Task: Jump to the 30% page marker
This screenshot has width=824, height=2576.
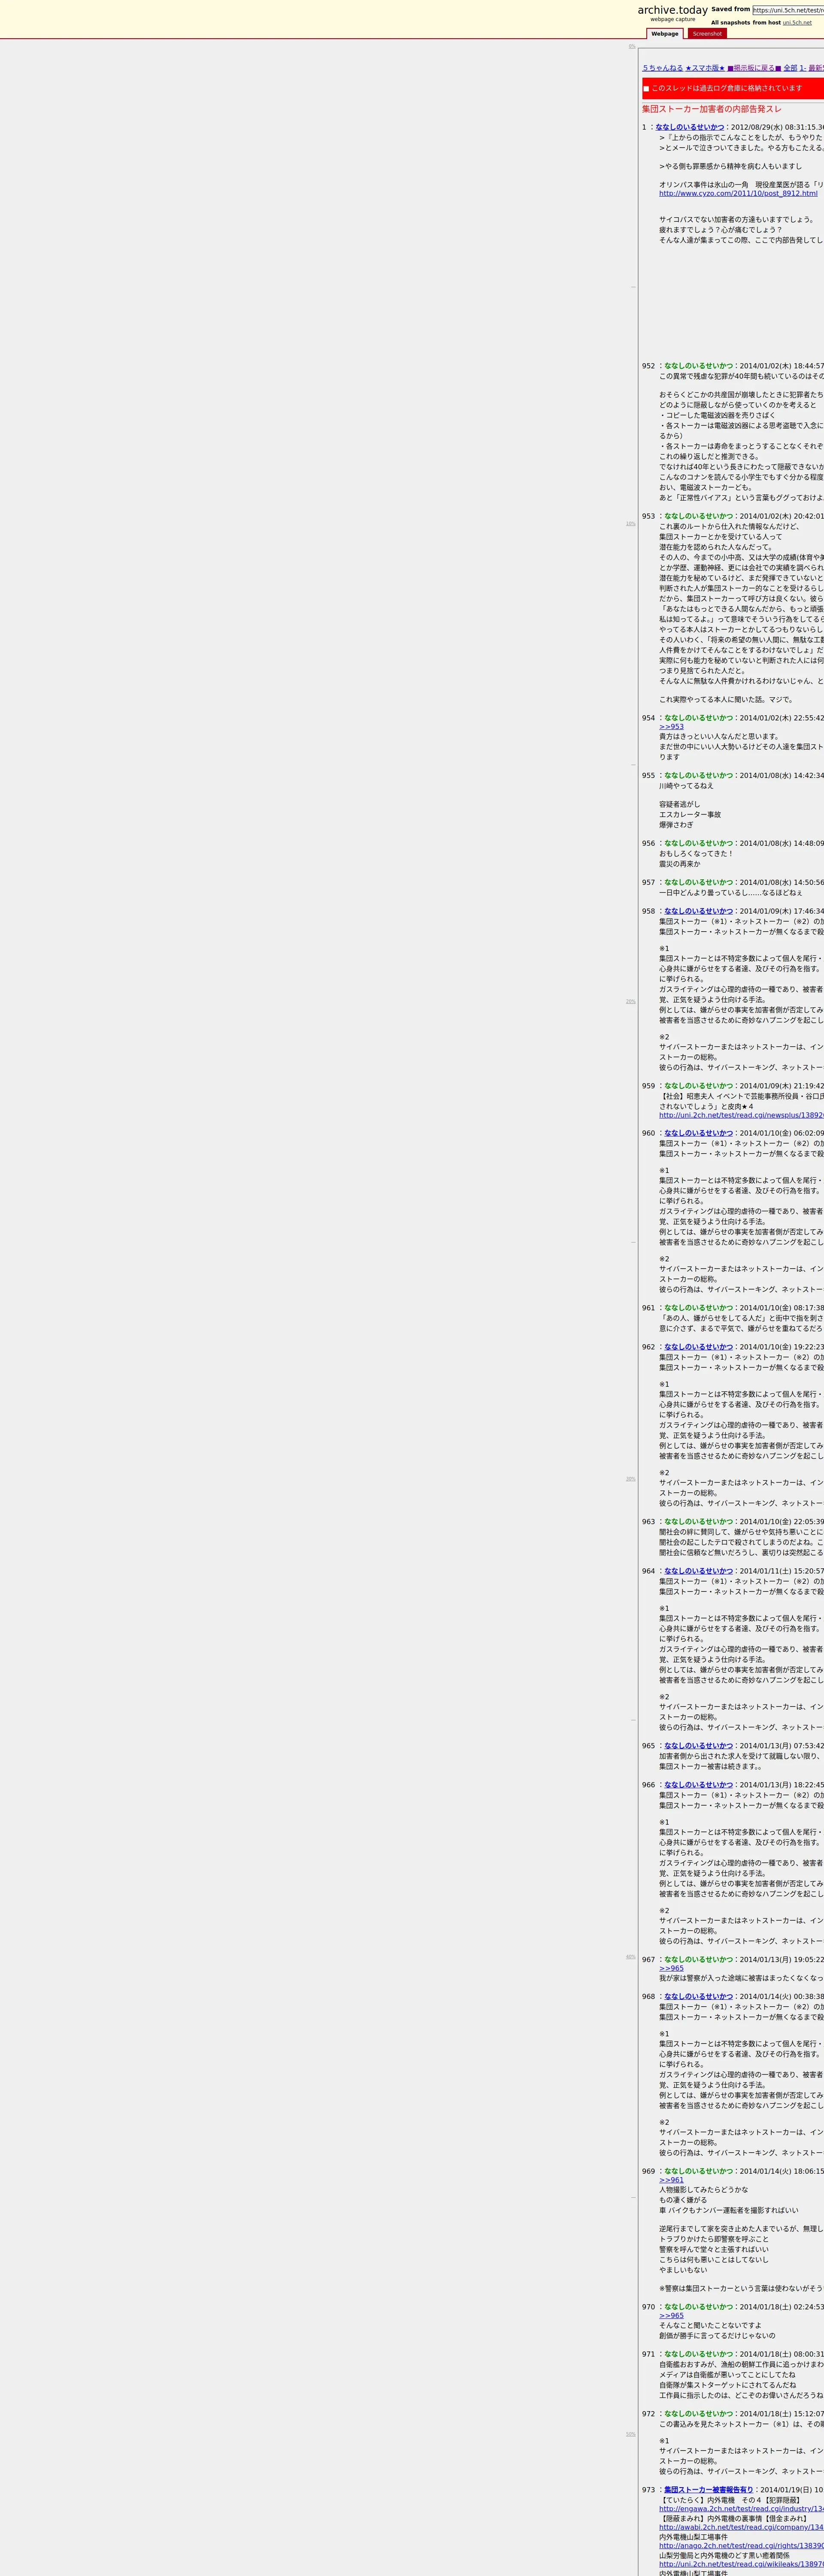Action: tap(631, 1478)
